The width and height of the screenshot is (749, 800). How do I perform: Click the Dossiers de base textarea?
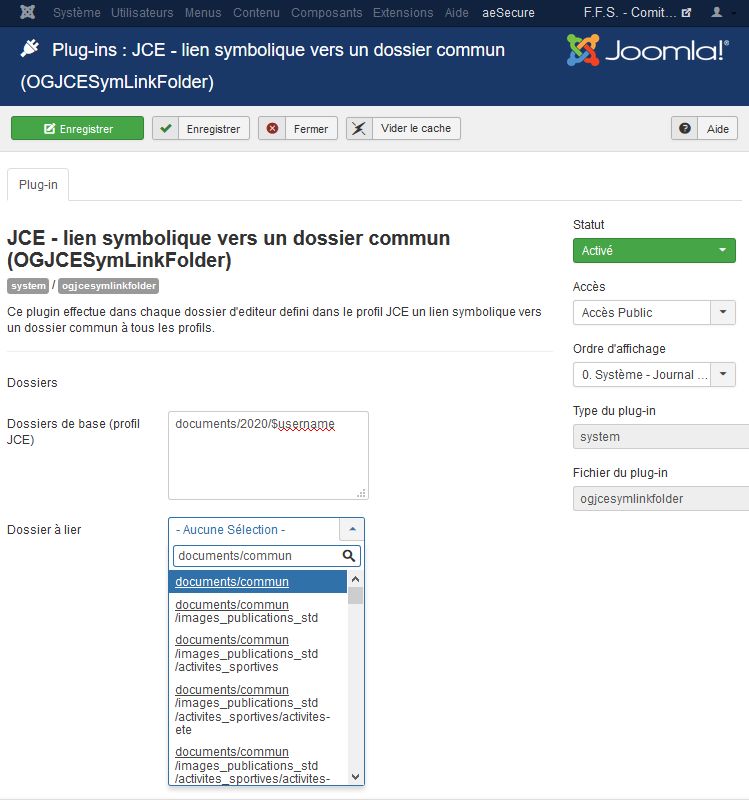point(268,456)
